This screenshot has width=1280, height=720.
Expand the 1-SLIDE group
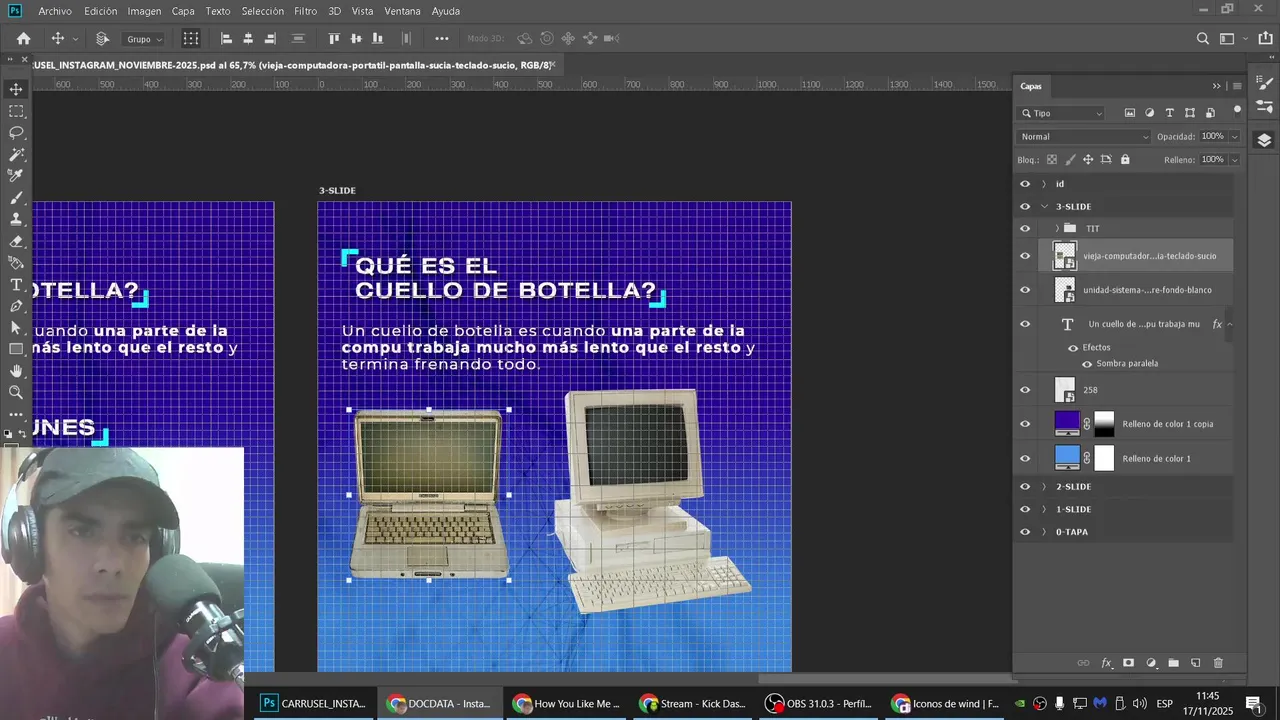pos(1044,509)
